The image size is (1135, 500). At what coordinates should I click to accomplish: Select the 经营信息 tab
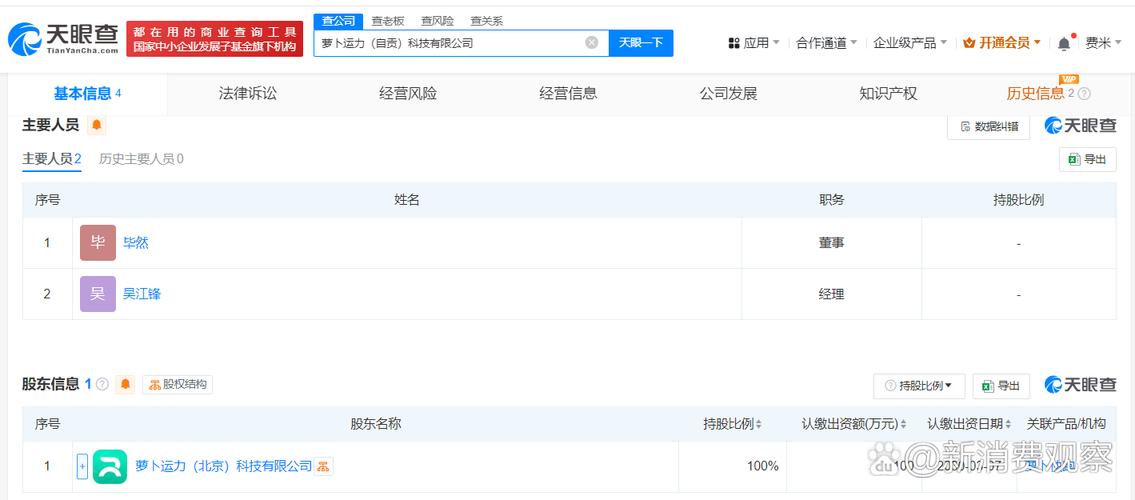(x=568, y=93)
